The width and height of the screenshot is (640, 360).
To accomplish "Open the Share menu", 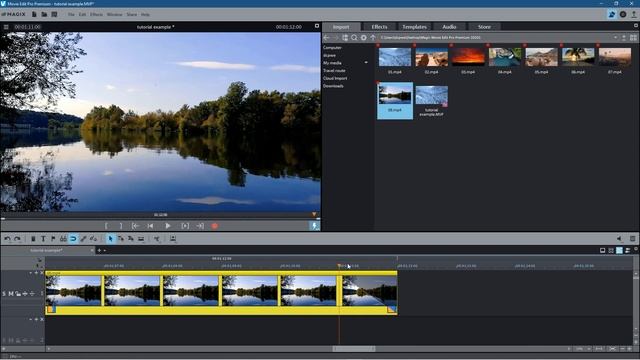I will [x=132, y=15].
